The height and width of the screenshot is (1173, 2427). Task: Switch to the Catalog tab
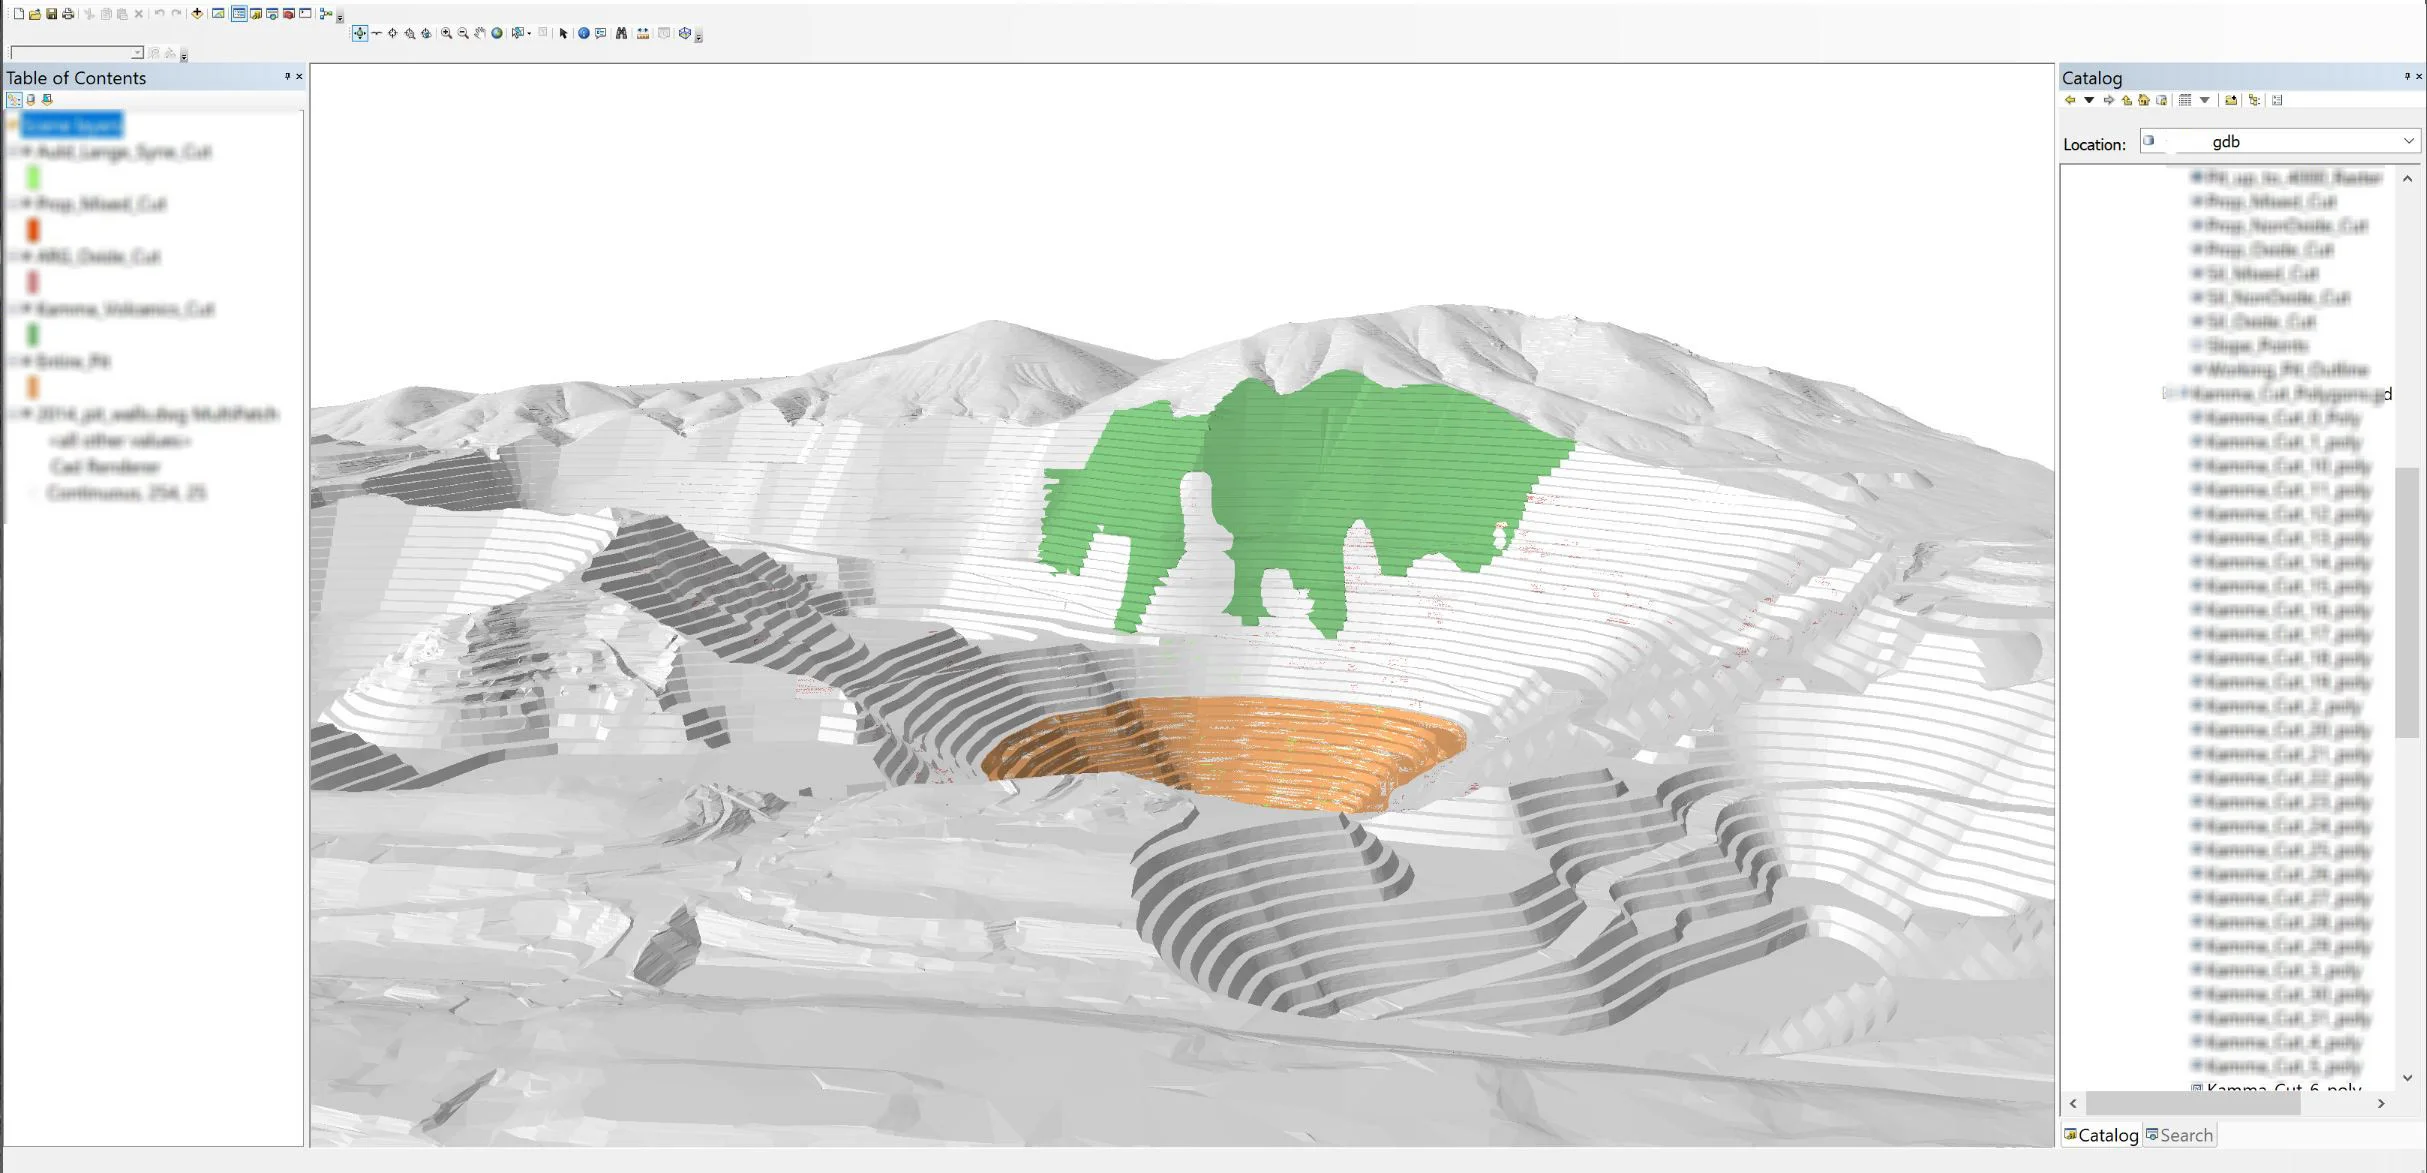[x=2101, y=1135]
